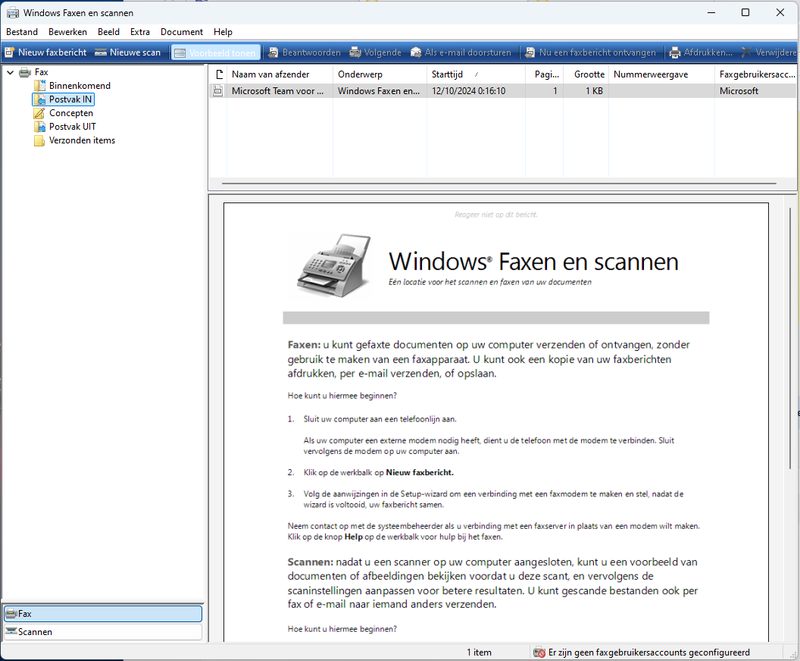Viewport: 800px width, 661px height.
Task: Click Nieuw faxbericht toolbar button
Action: tap(45, 53)
